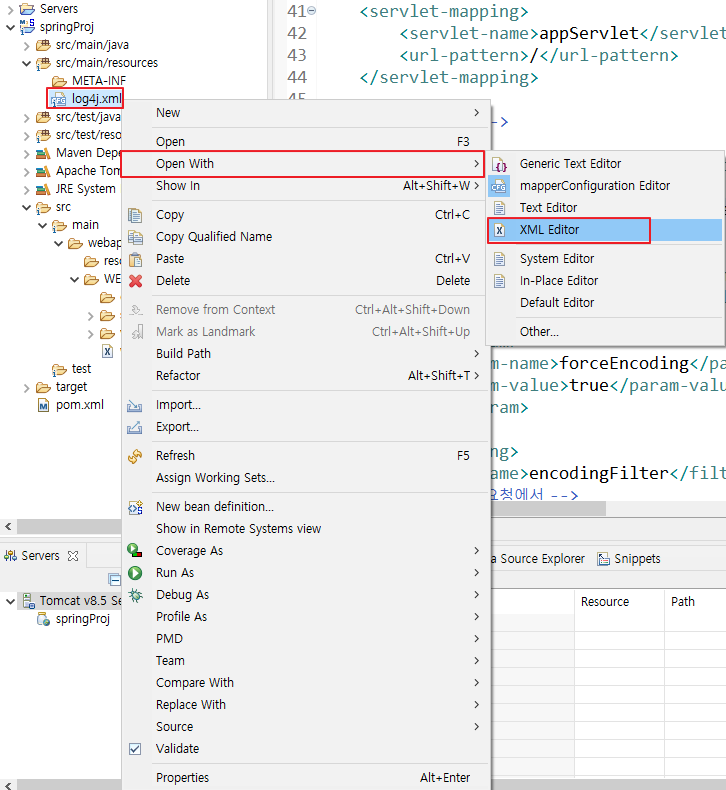
Task: Click the Paste clipboard icon
Action: click(135, 259)
